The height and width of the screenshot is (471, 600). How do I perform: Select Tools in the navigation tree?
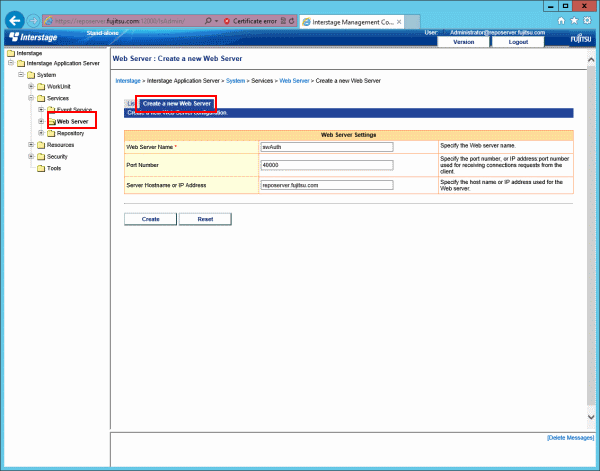(54, 168)
